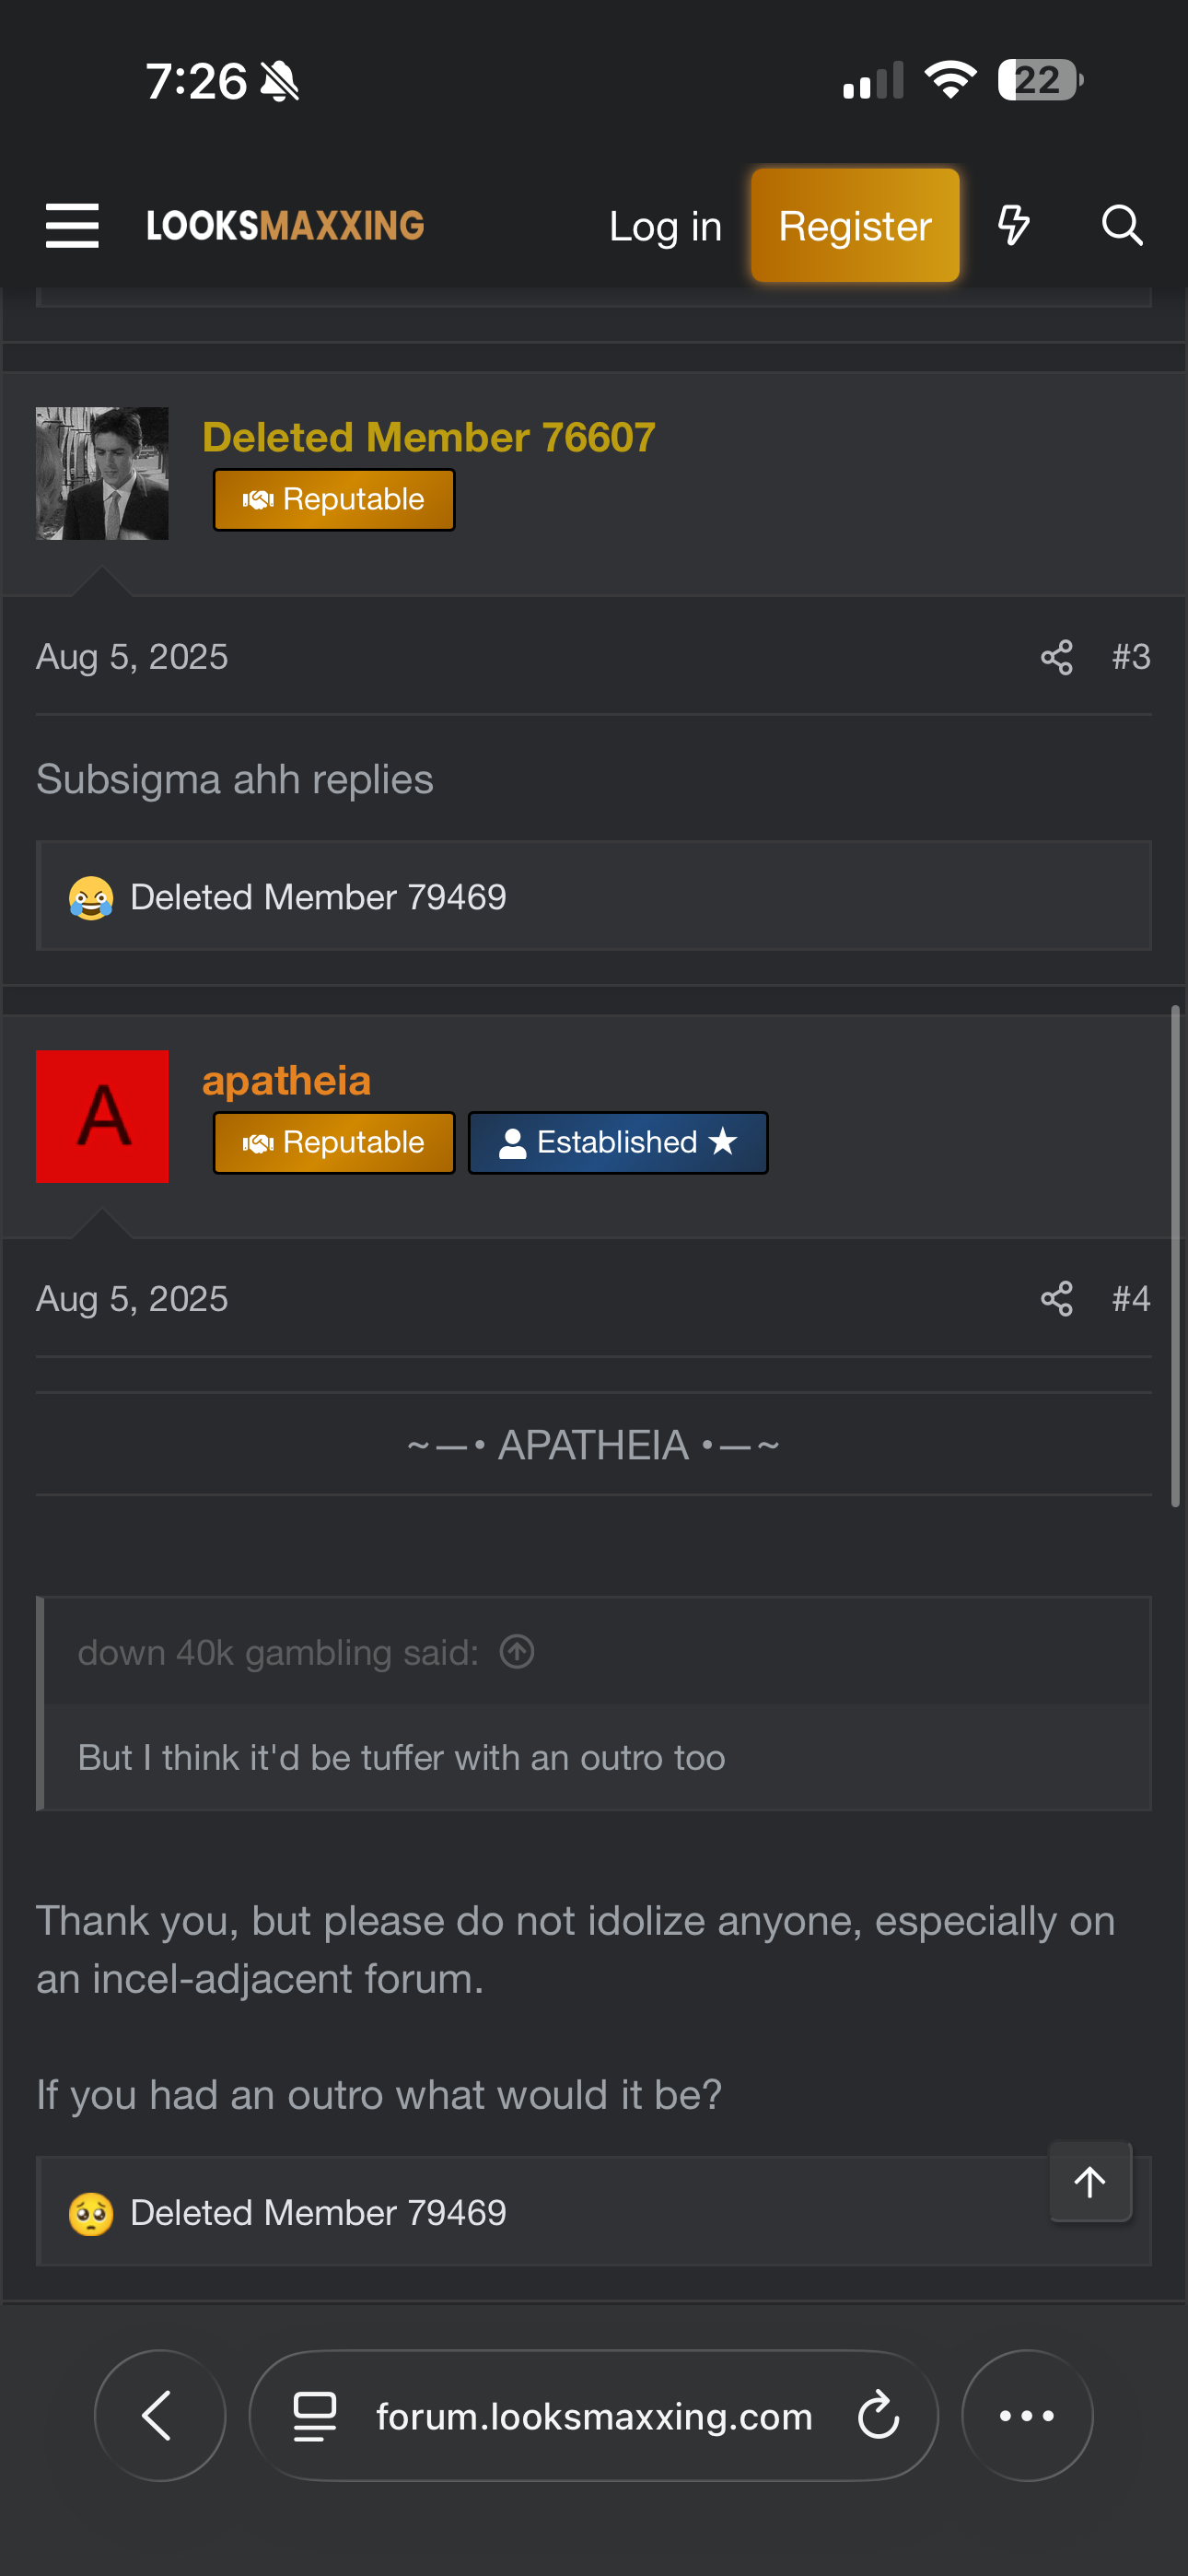
Task: Tap the forum.looksmaxxing.com address field
Action: click(594, 2416)
